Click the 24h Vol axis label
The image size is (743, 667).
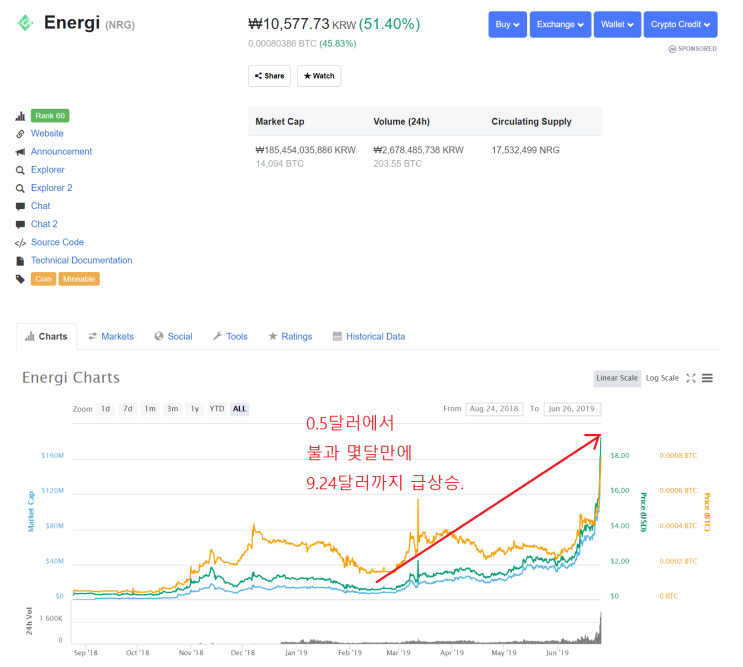click(x=29, y=621)
